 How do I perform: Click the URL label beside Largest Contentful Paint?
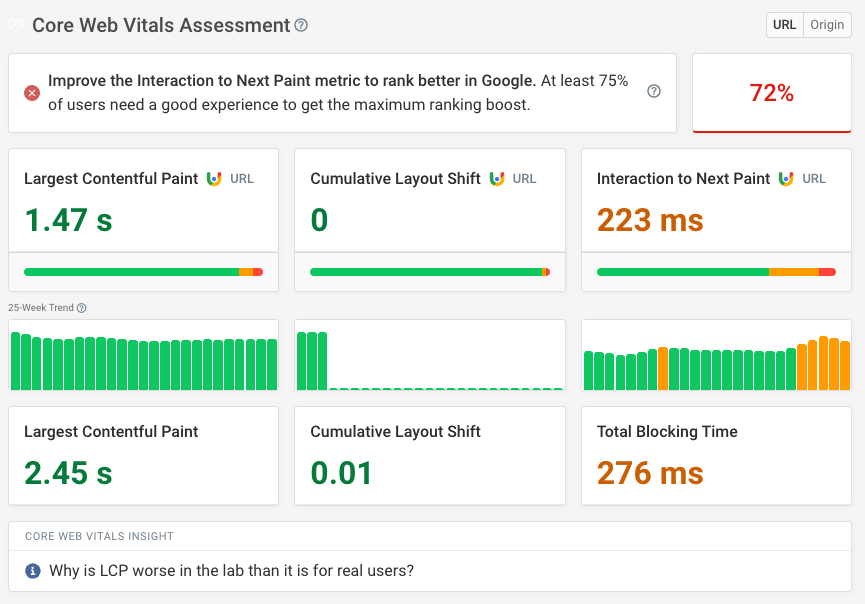click(x=241, y=178)
